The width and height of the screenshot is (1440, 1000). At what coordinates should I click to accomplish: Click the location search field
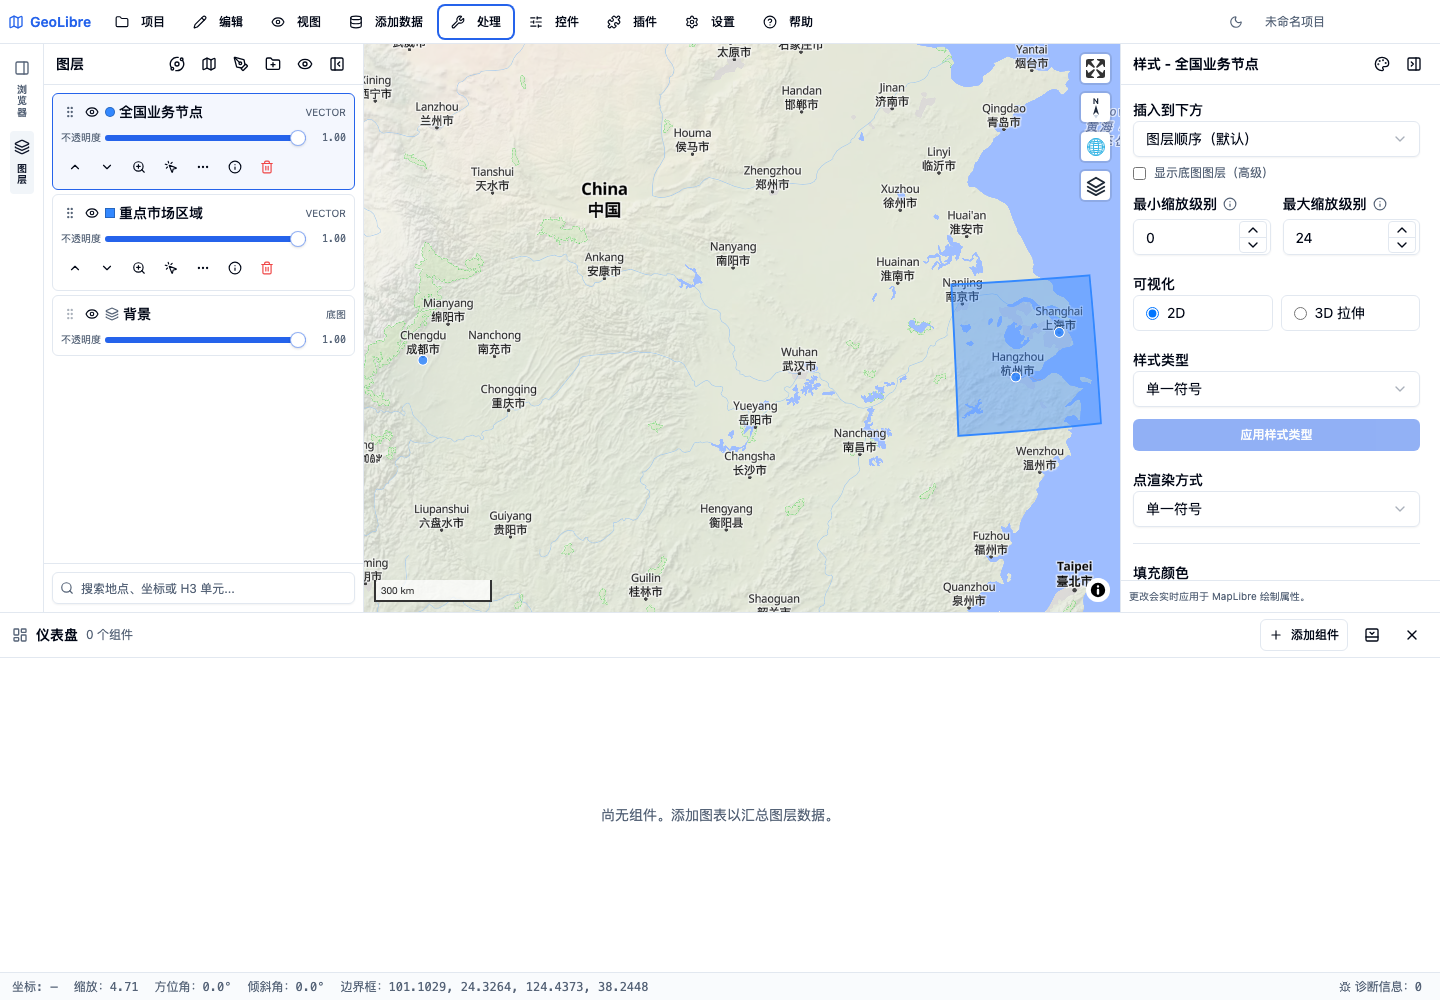[203, 588]
